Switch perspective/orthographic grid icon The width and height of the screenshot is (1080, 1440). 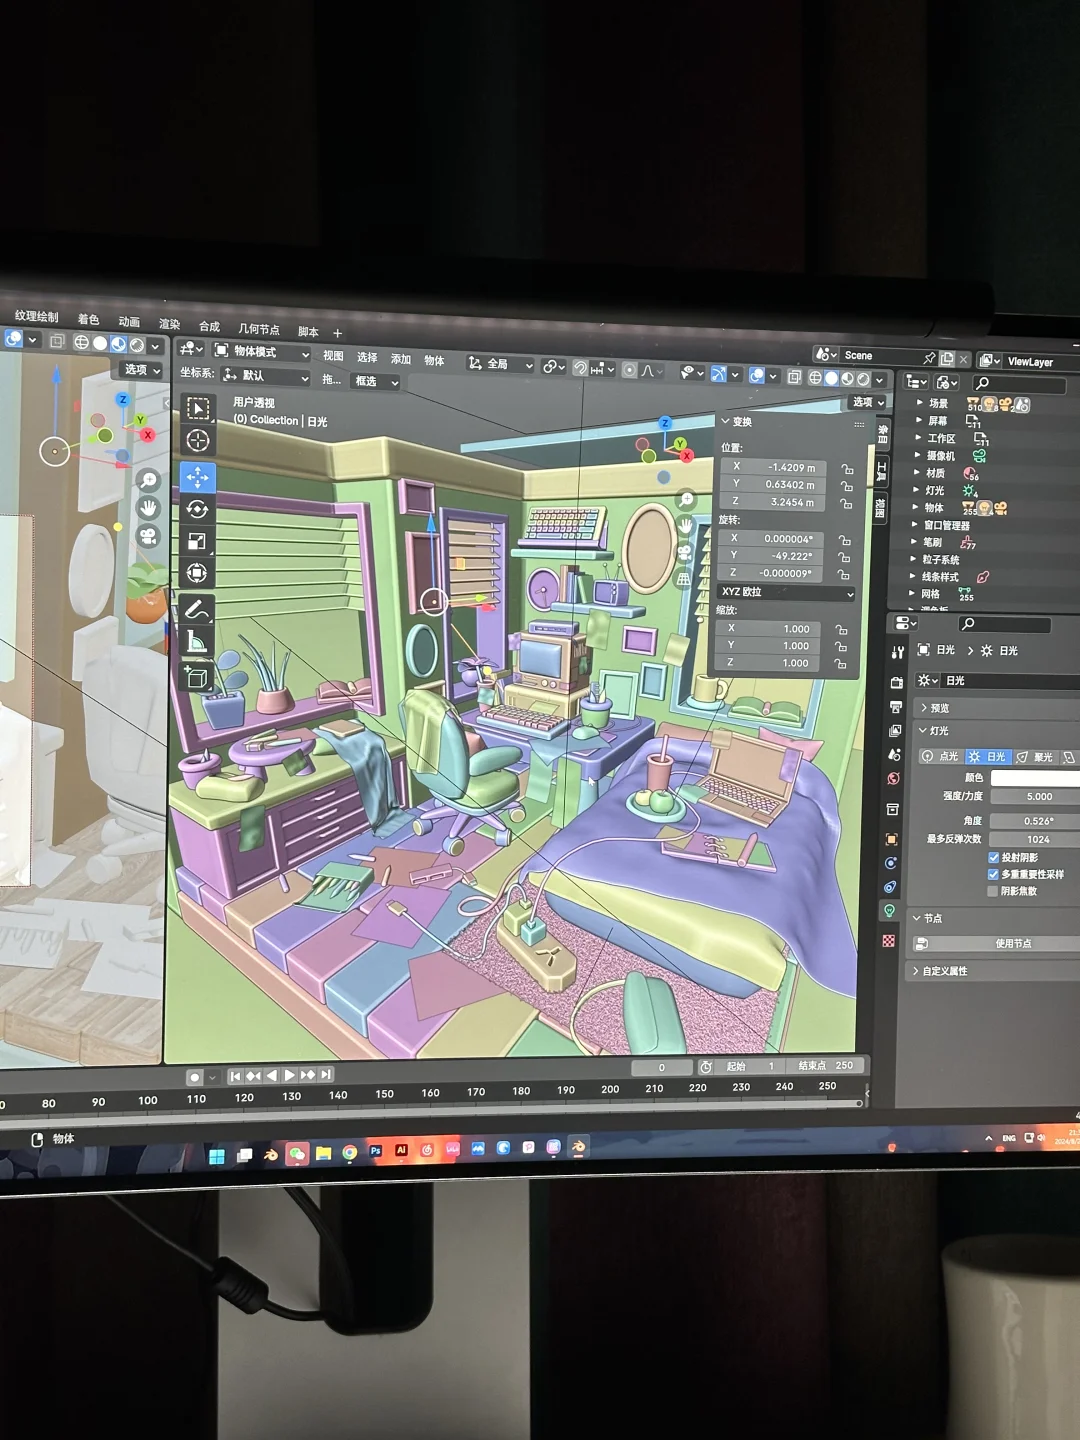pyautogui.click(x=684, y=578)
